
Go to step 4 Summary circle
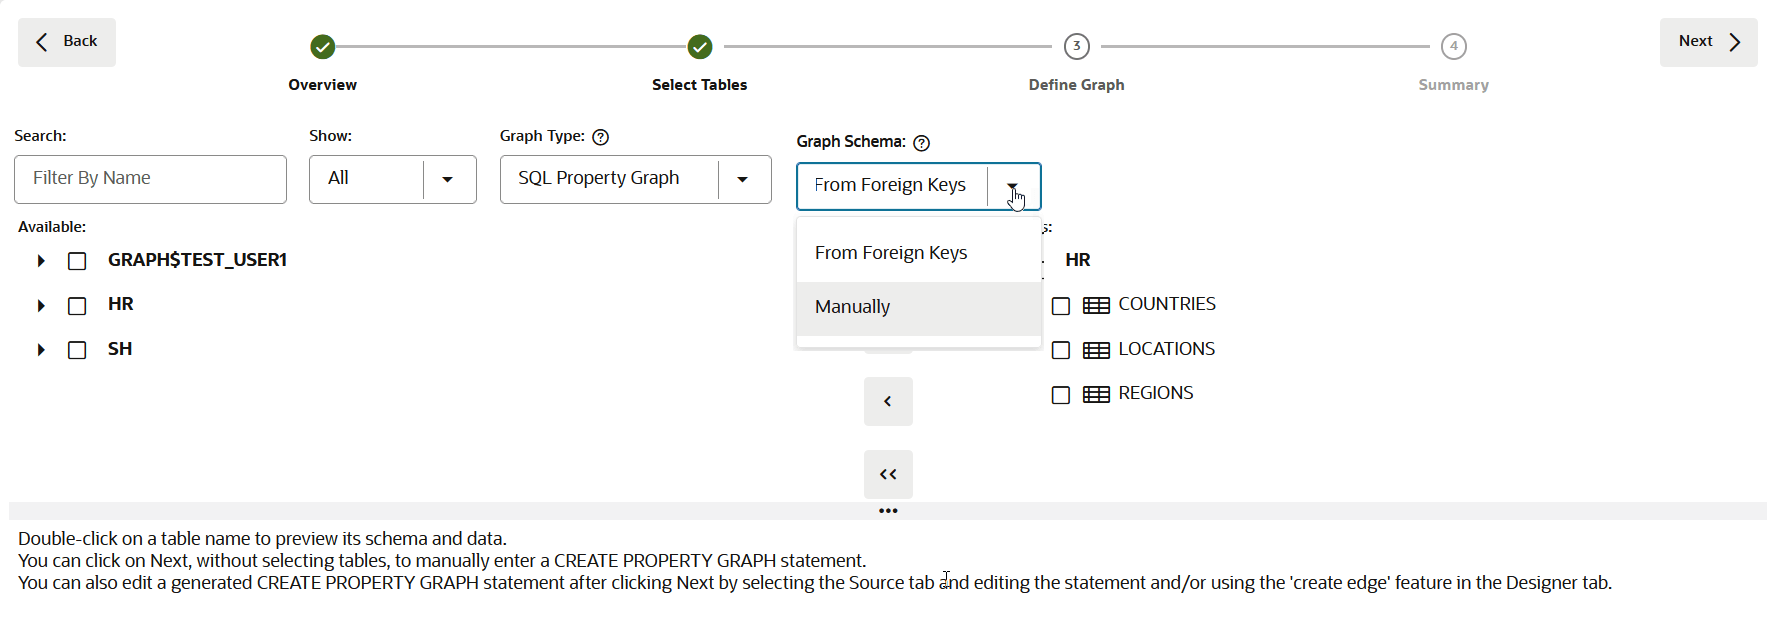tap(1454, 47)
